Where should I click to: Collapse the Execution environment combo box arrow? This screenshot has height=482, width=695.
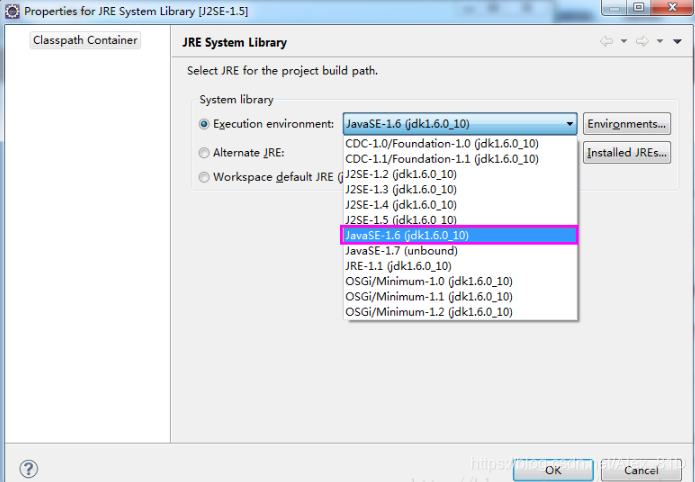pos(569,124)
